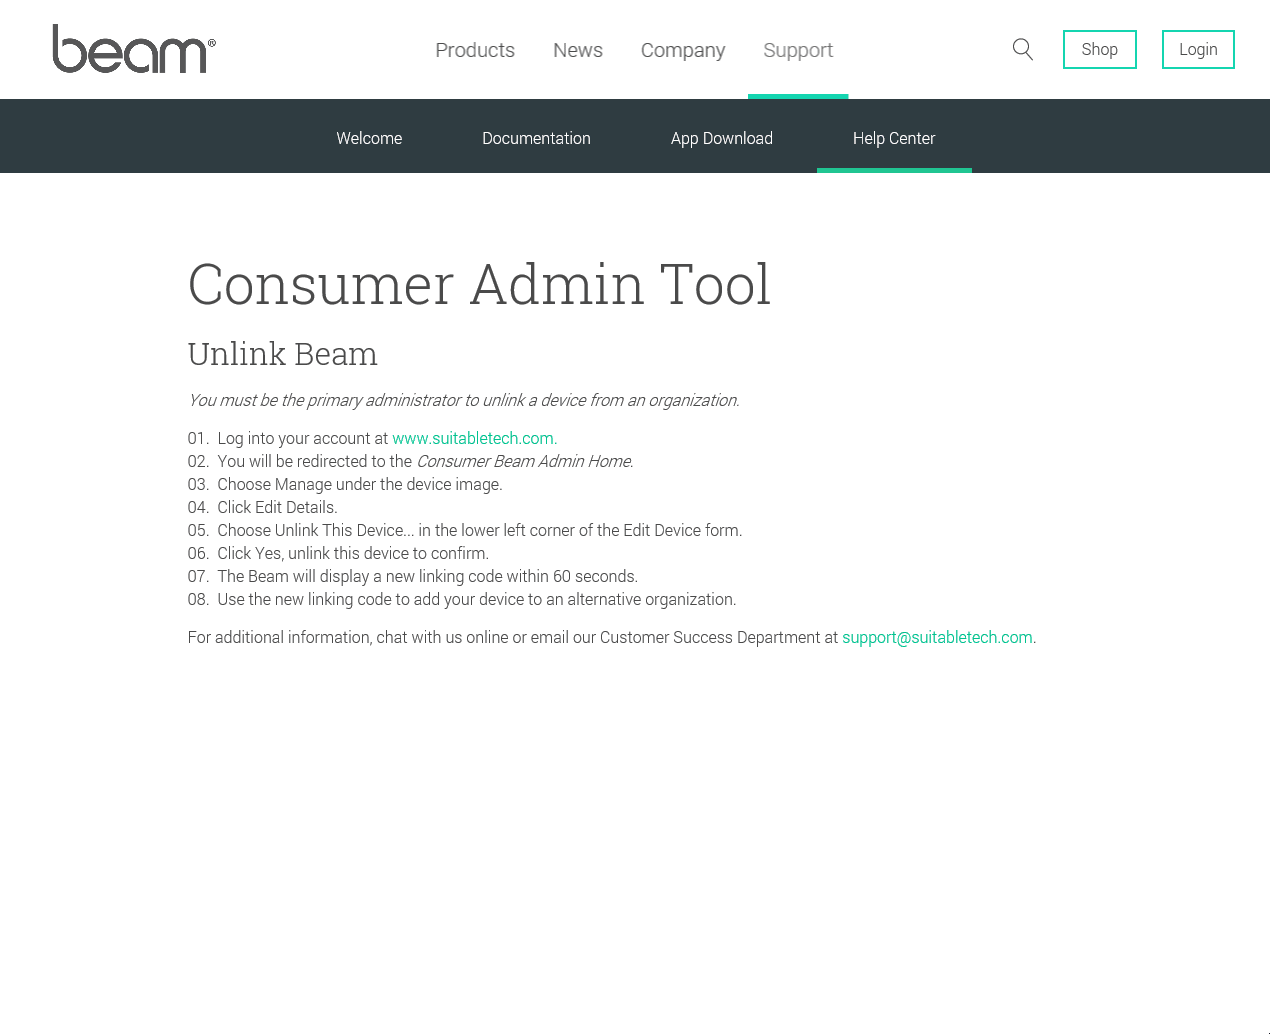Viewport: 1270px width, 1034px height.
Task: Click the Unlink Beam subheading
Action: coord(283,354)
